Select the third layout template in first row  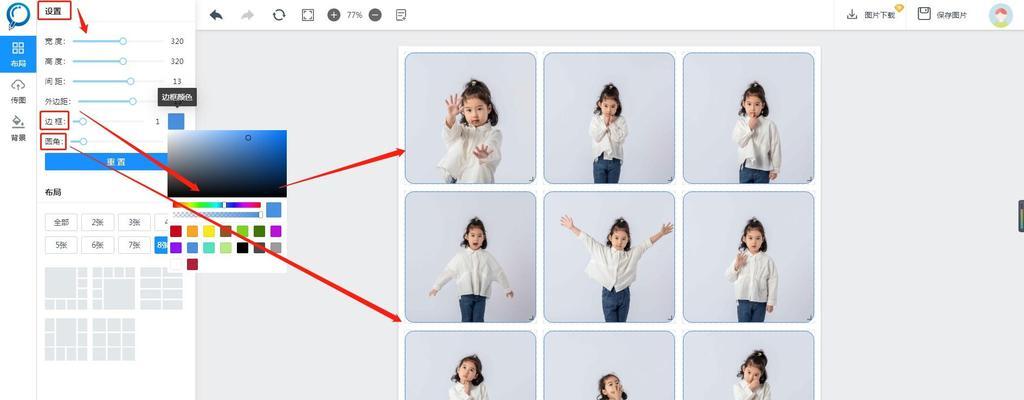[x=161, y=288]
